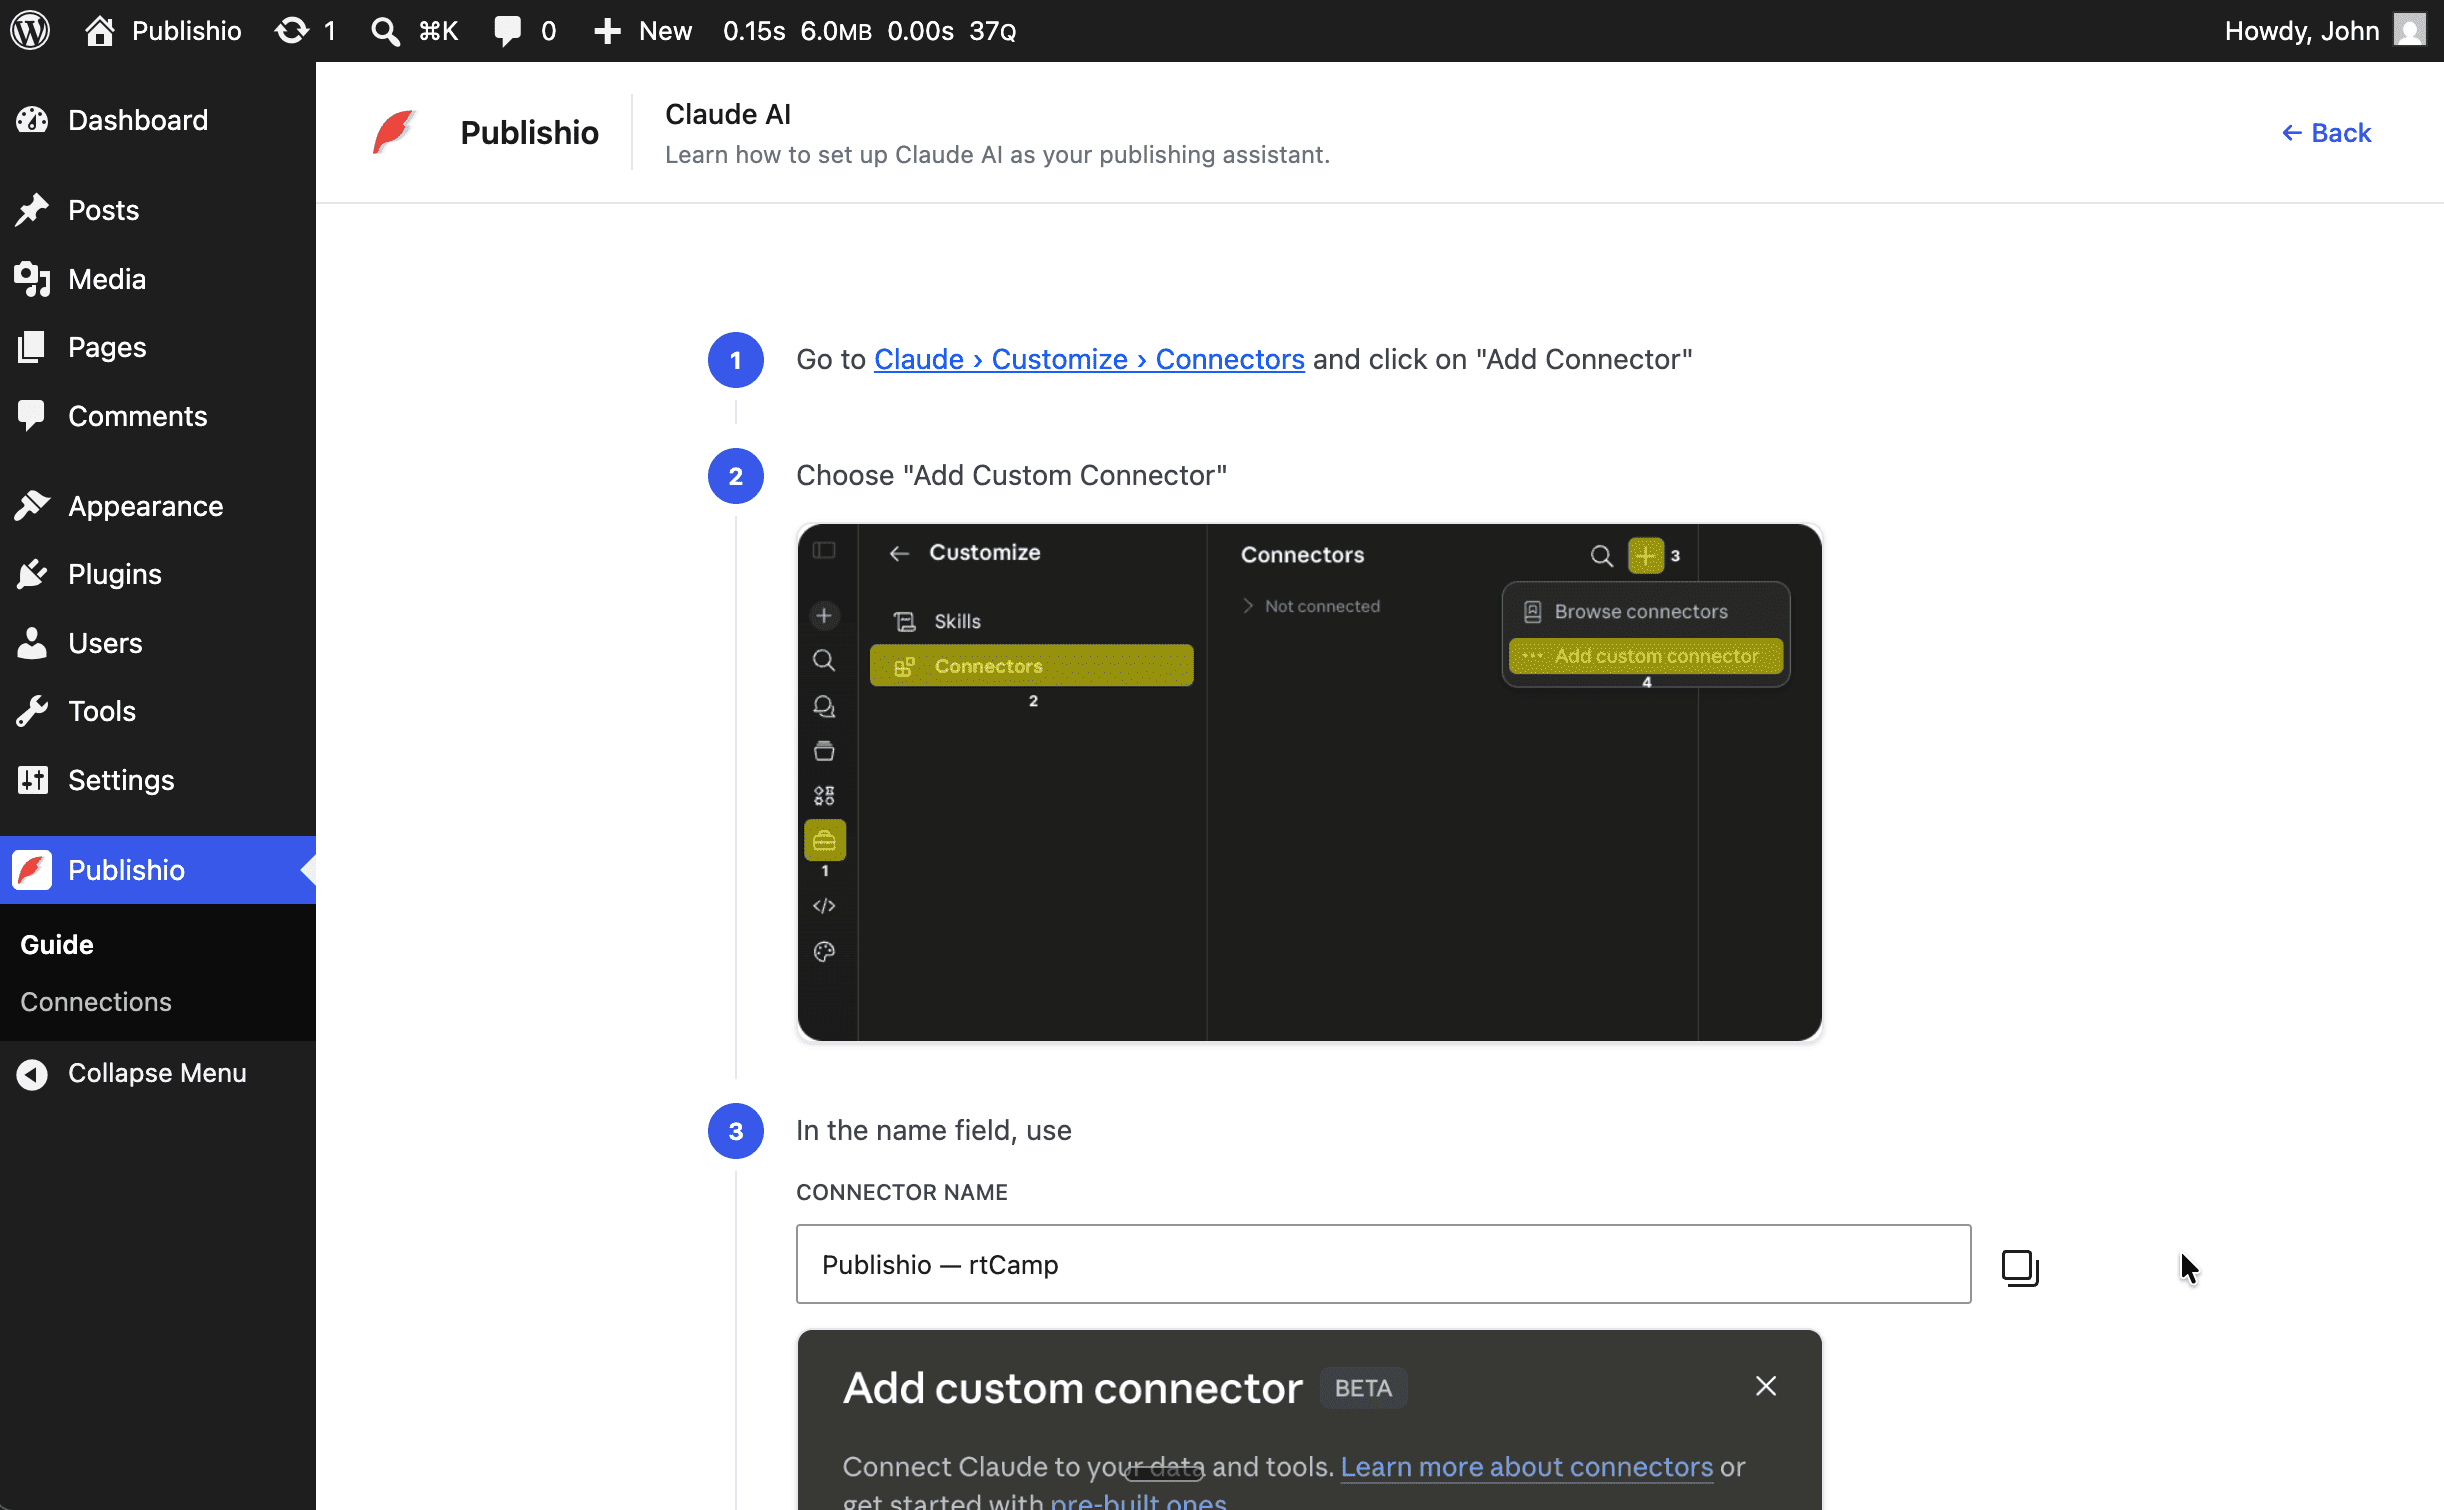Click the Plugins plug icon
2444x1510 pixels.
click(32, 574)
